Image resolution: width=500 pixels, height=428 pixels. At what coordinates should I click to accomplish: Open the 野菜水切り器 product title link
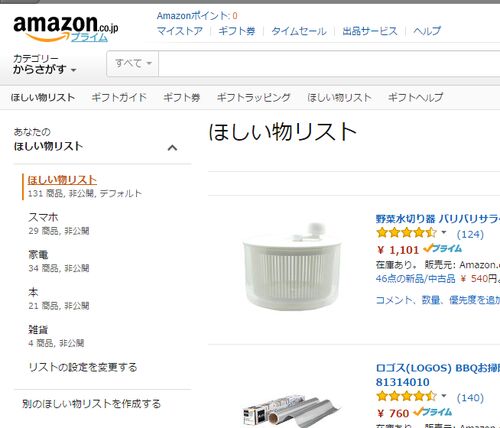438,219
